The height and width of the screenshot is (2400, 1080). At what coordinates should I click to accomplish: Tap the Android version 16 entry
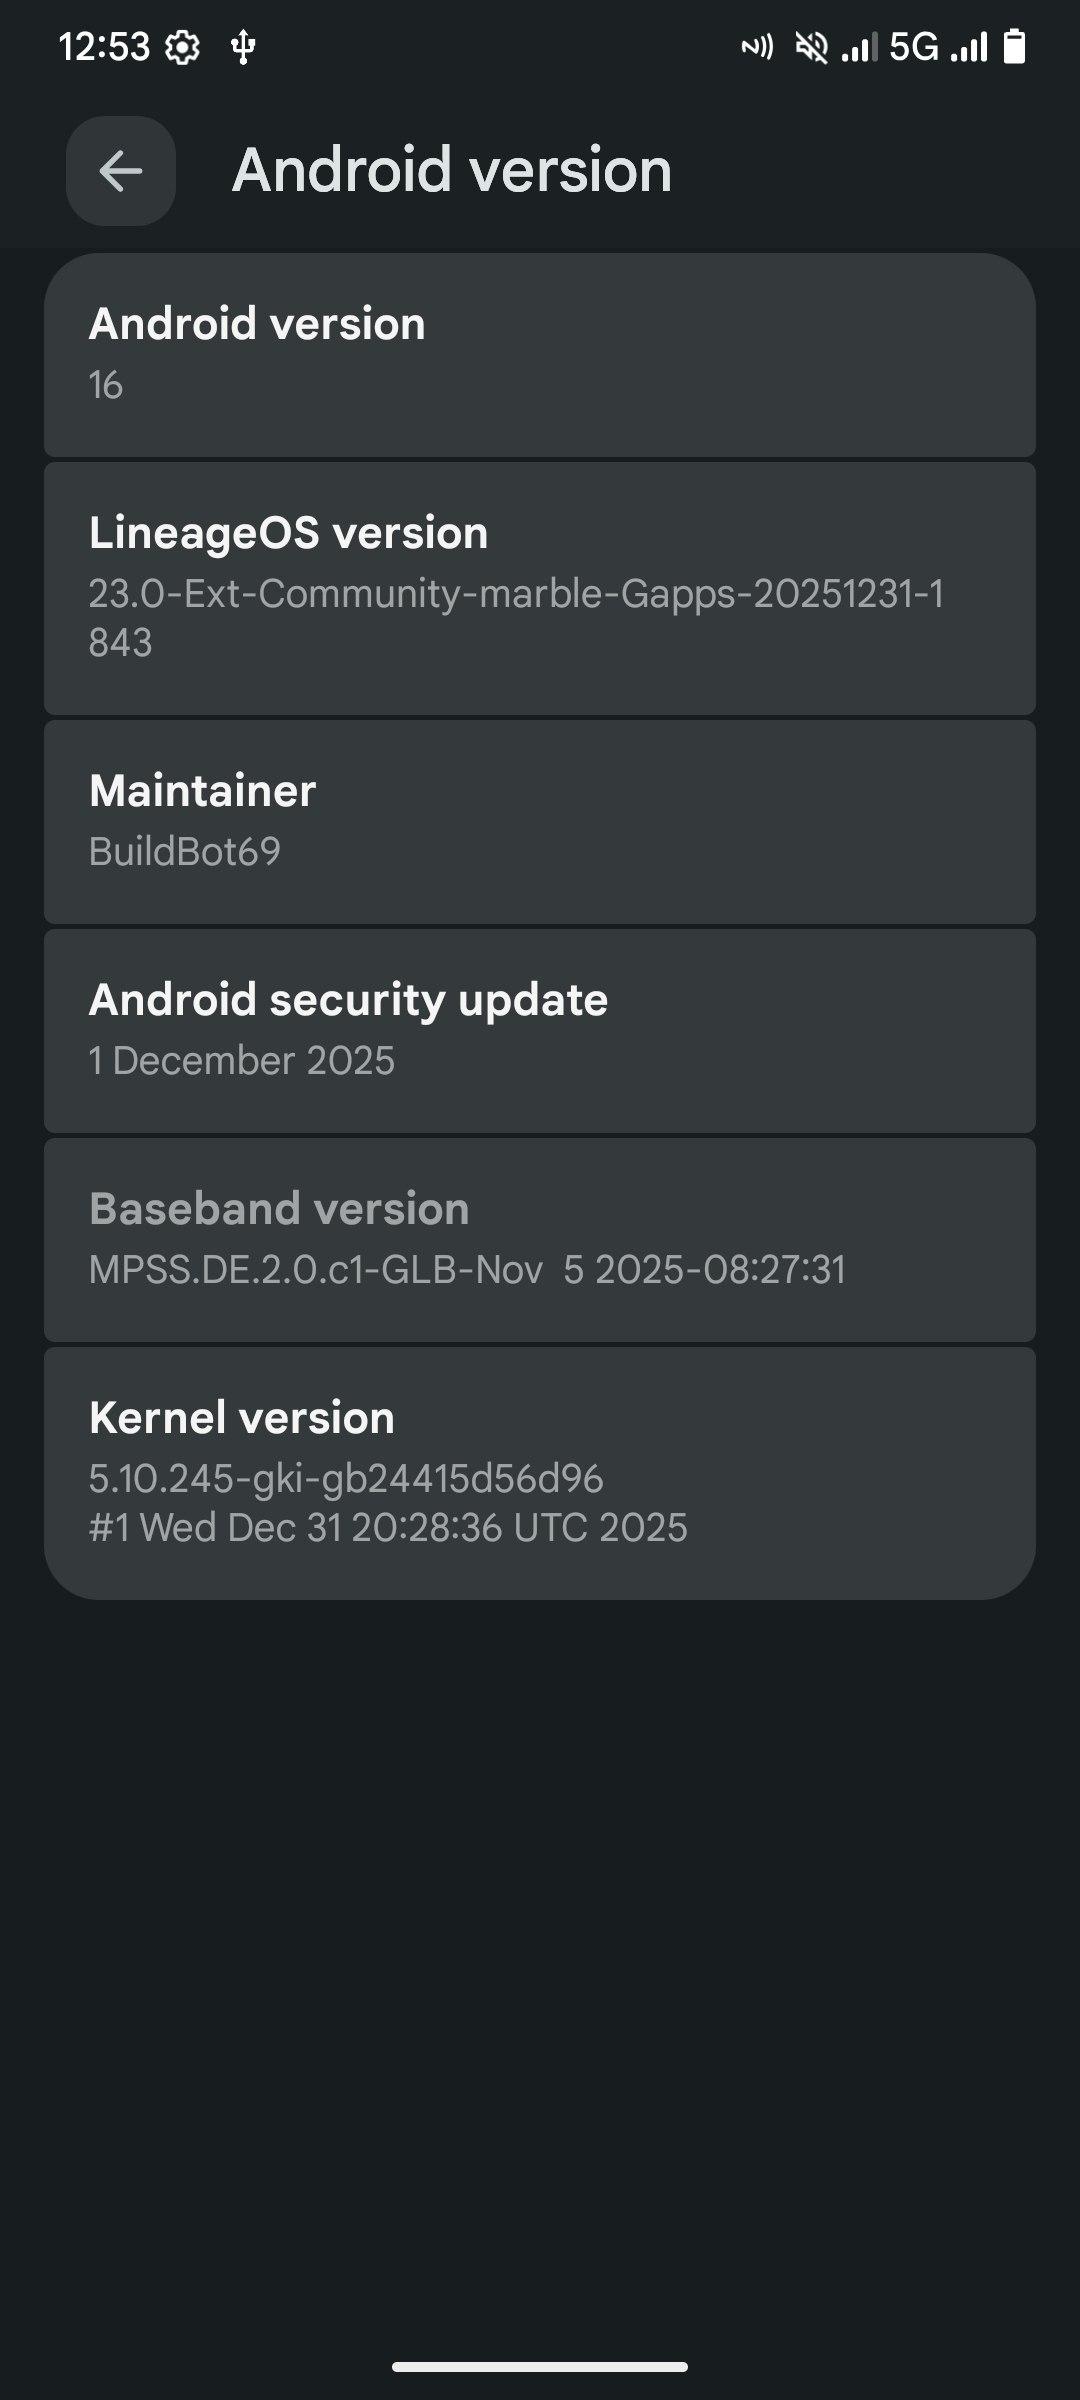(x=540, y=355)
